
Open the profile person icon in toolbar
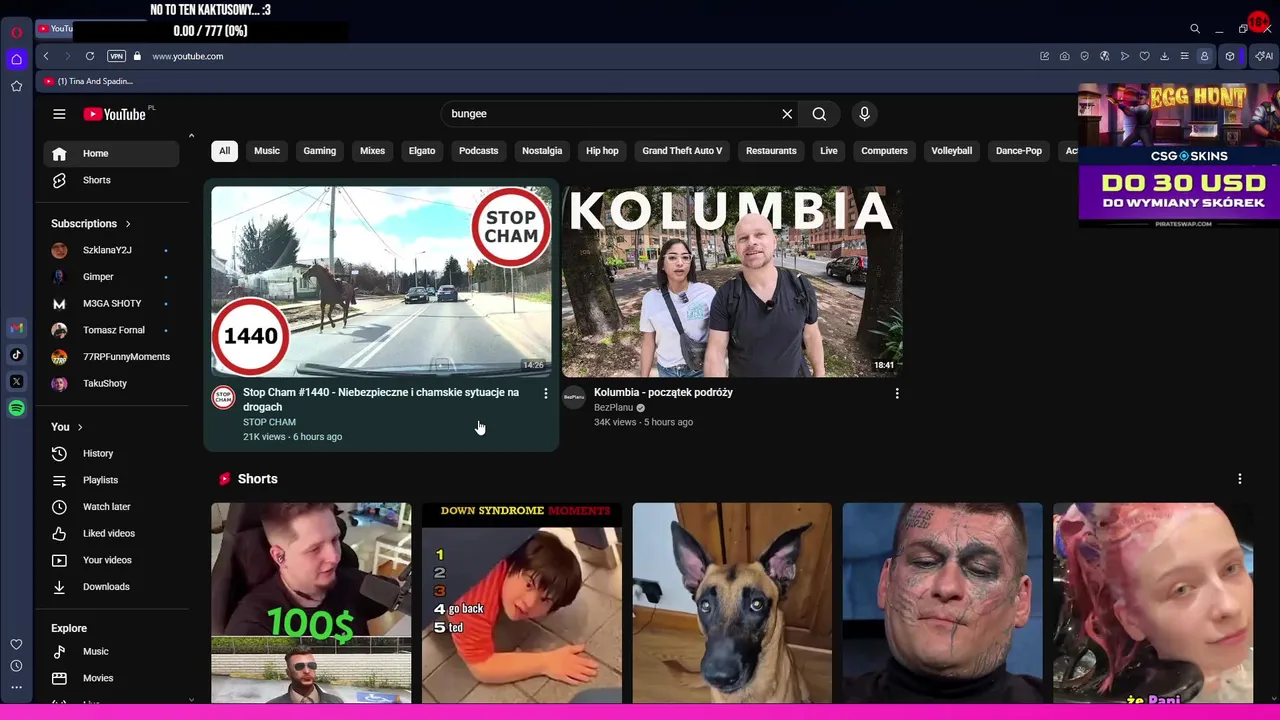pyautogui.click(x=1204, y=56)
